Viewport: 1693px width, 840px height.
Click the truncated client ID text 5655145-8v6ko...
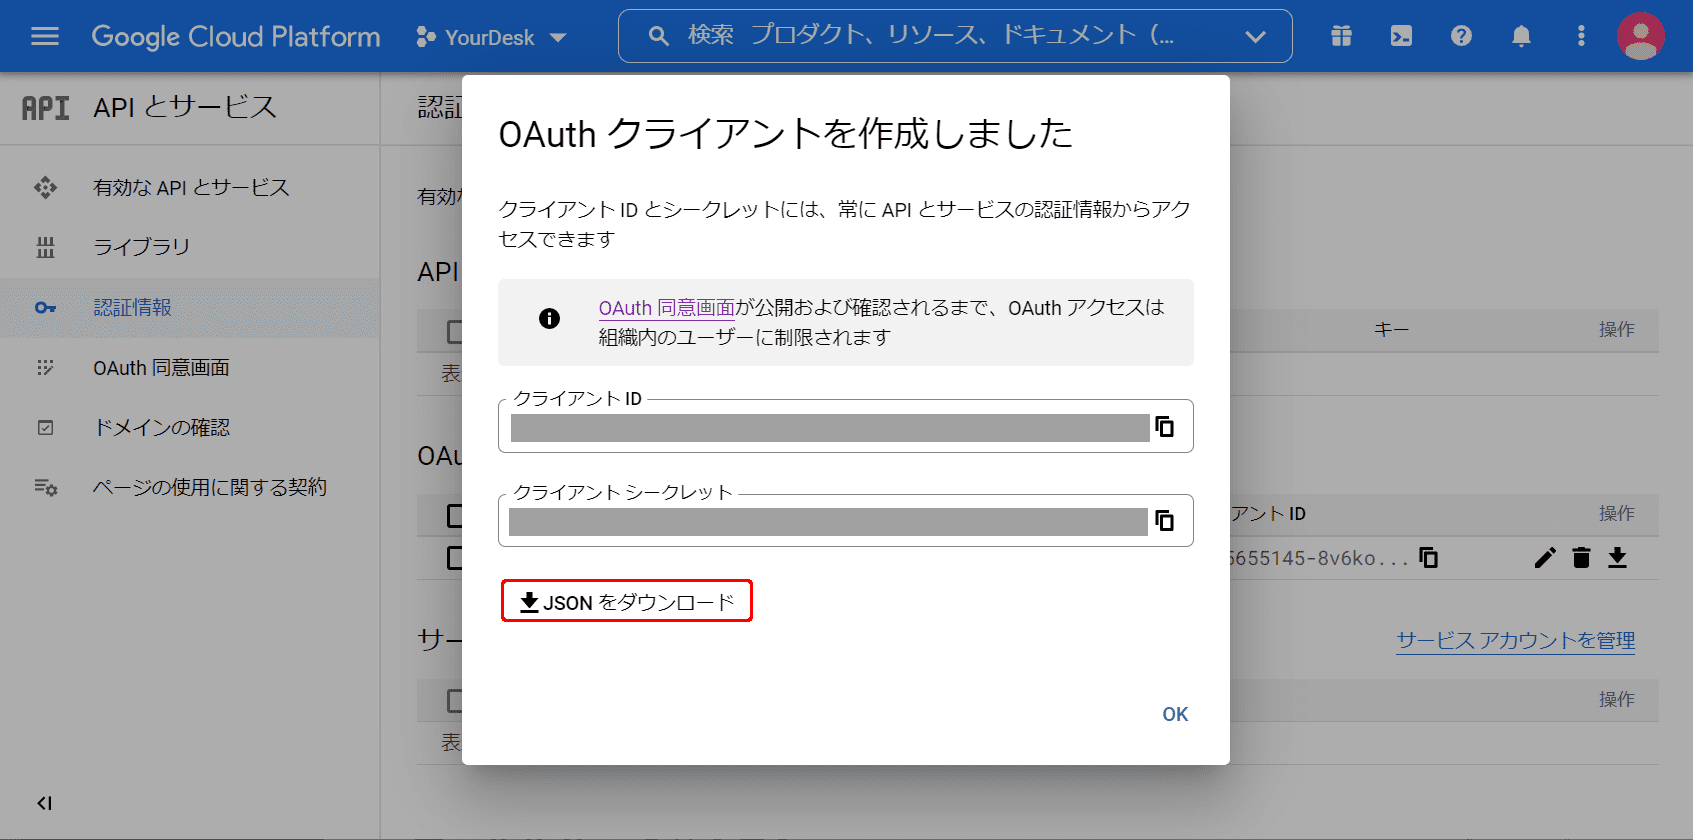(x=1319, y=558)
